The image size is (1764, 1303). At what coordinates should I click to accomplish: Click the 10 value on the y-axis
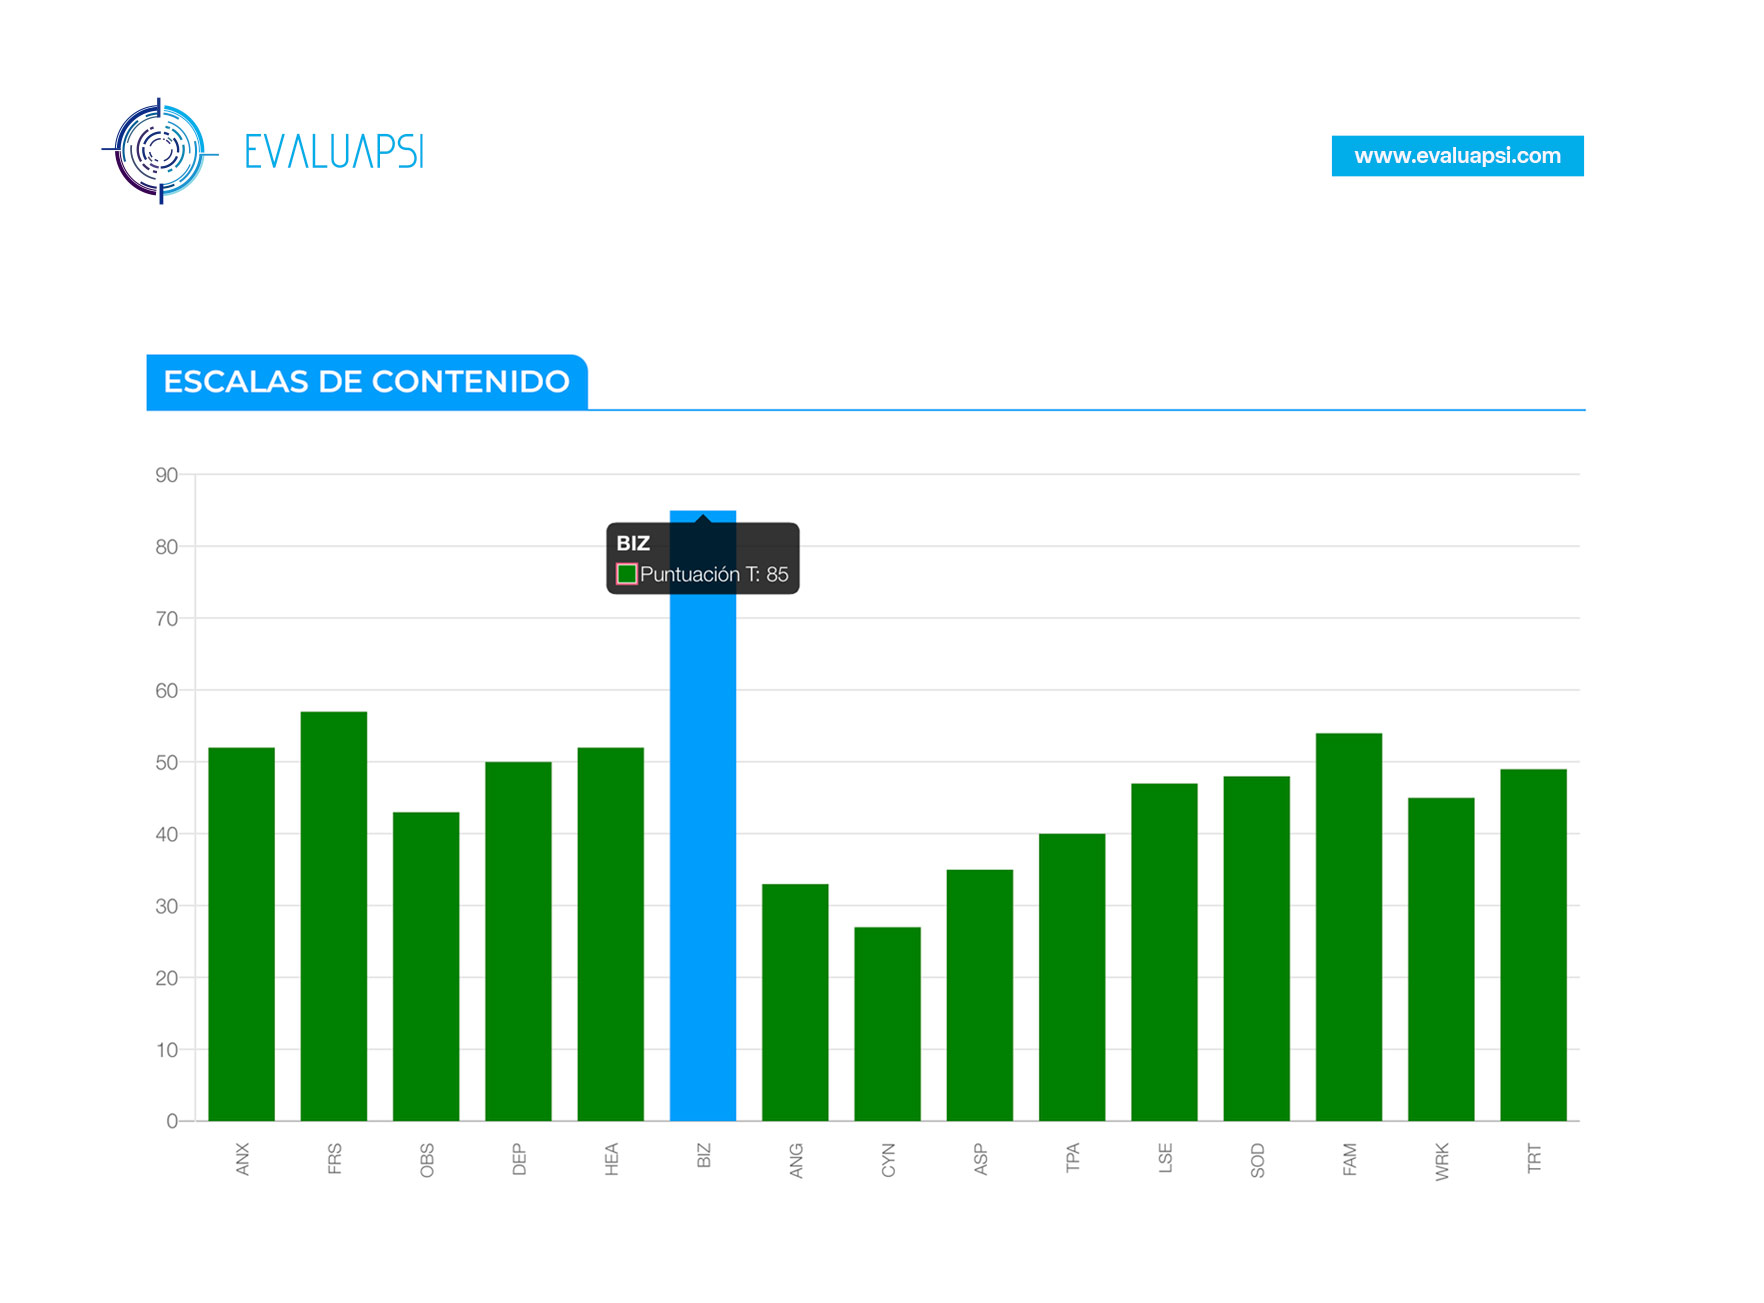[166, 1050]
